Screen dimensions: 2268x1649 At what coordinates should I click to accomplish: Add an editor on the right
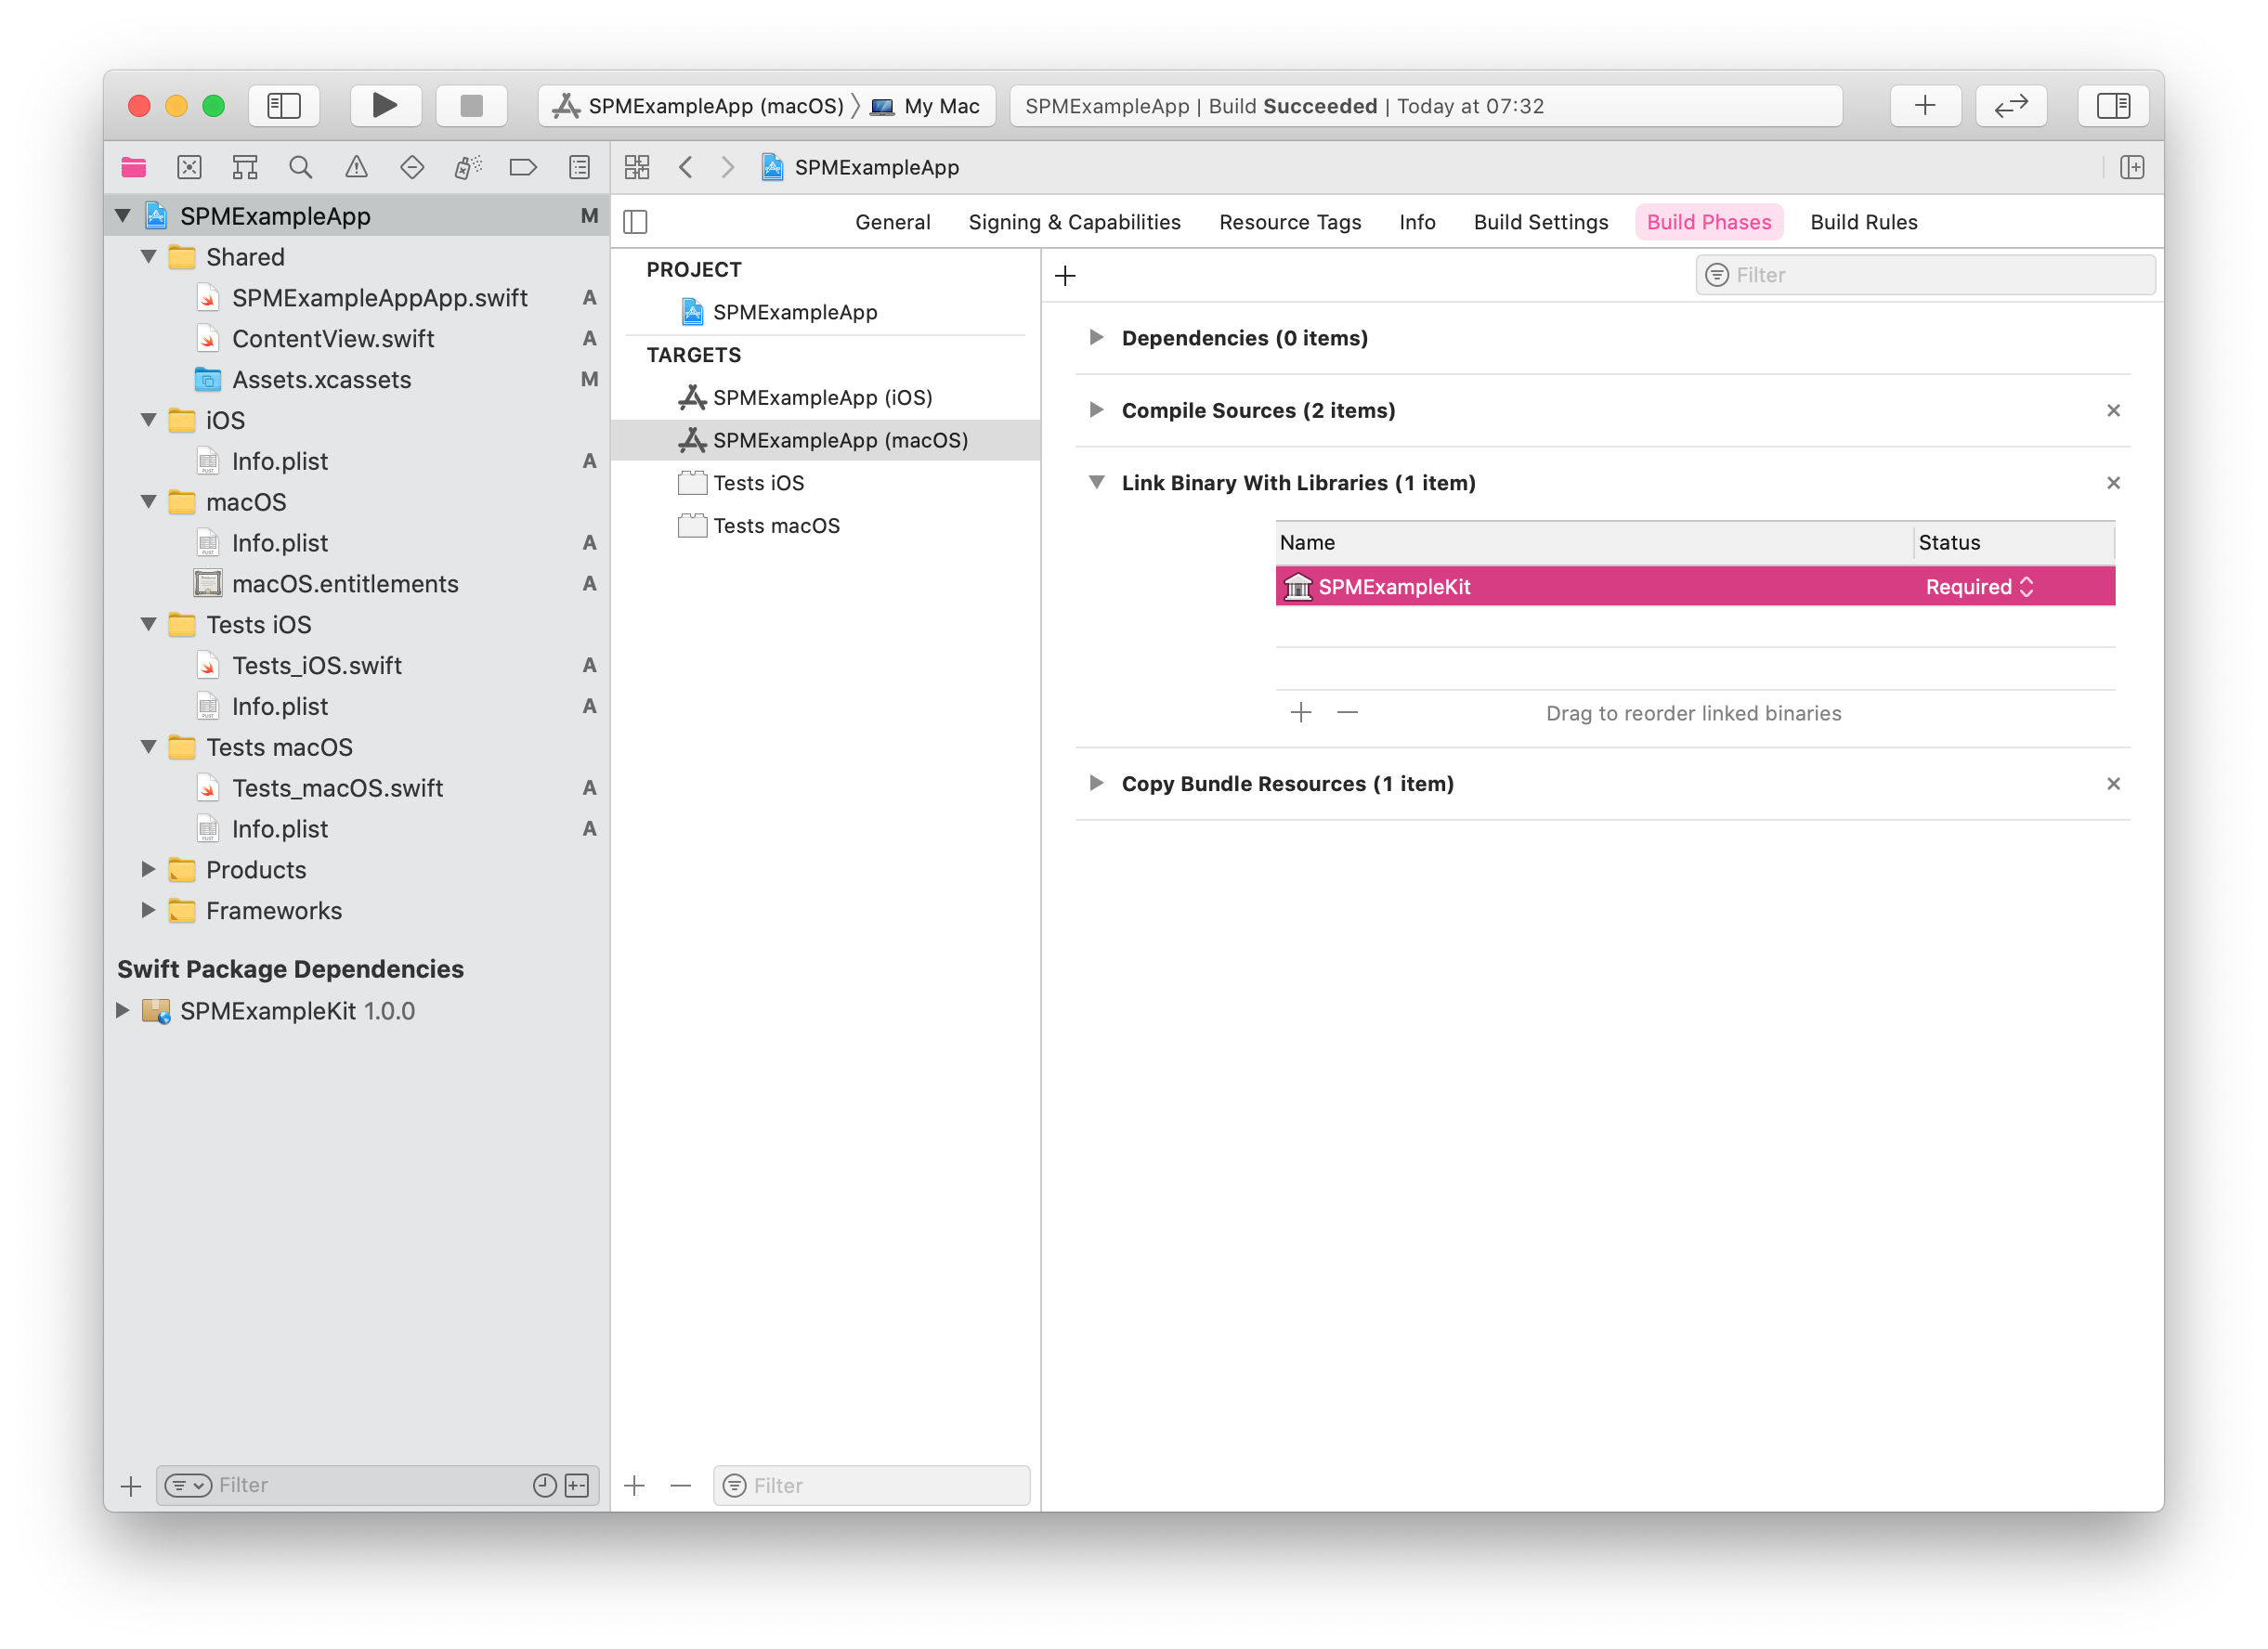click(x=2132, y=167)
